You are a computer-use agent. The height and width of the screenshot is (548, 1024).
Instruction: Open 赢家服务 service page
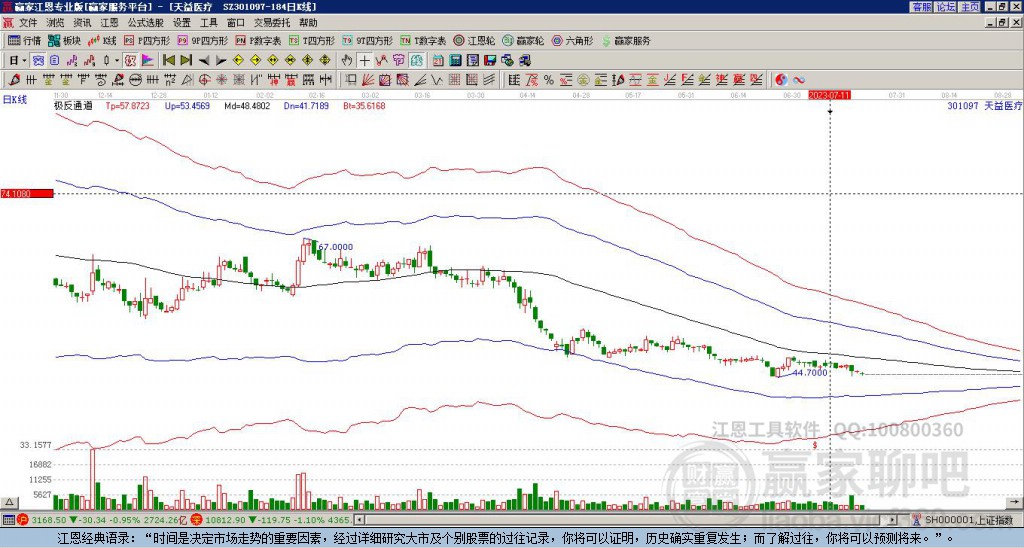[x=626, y=40]
